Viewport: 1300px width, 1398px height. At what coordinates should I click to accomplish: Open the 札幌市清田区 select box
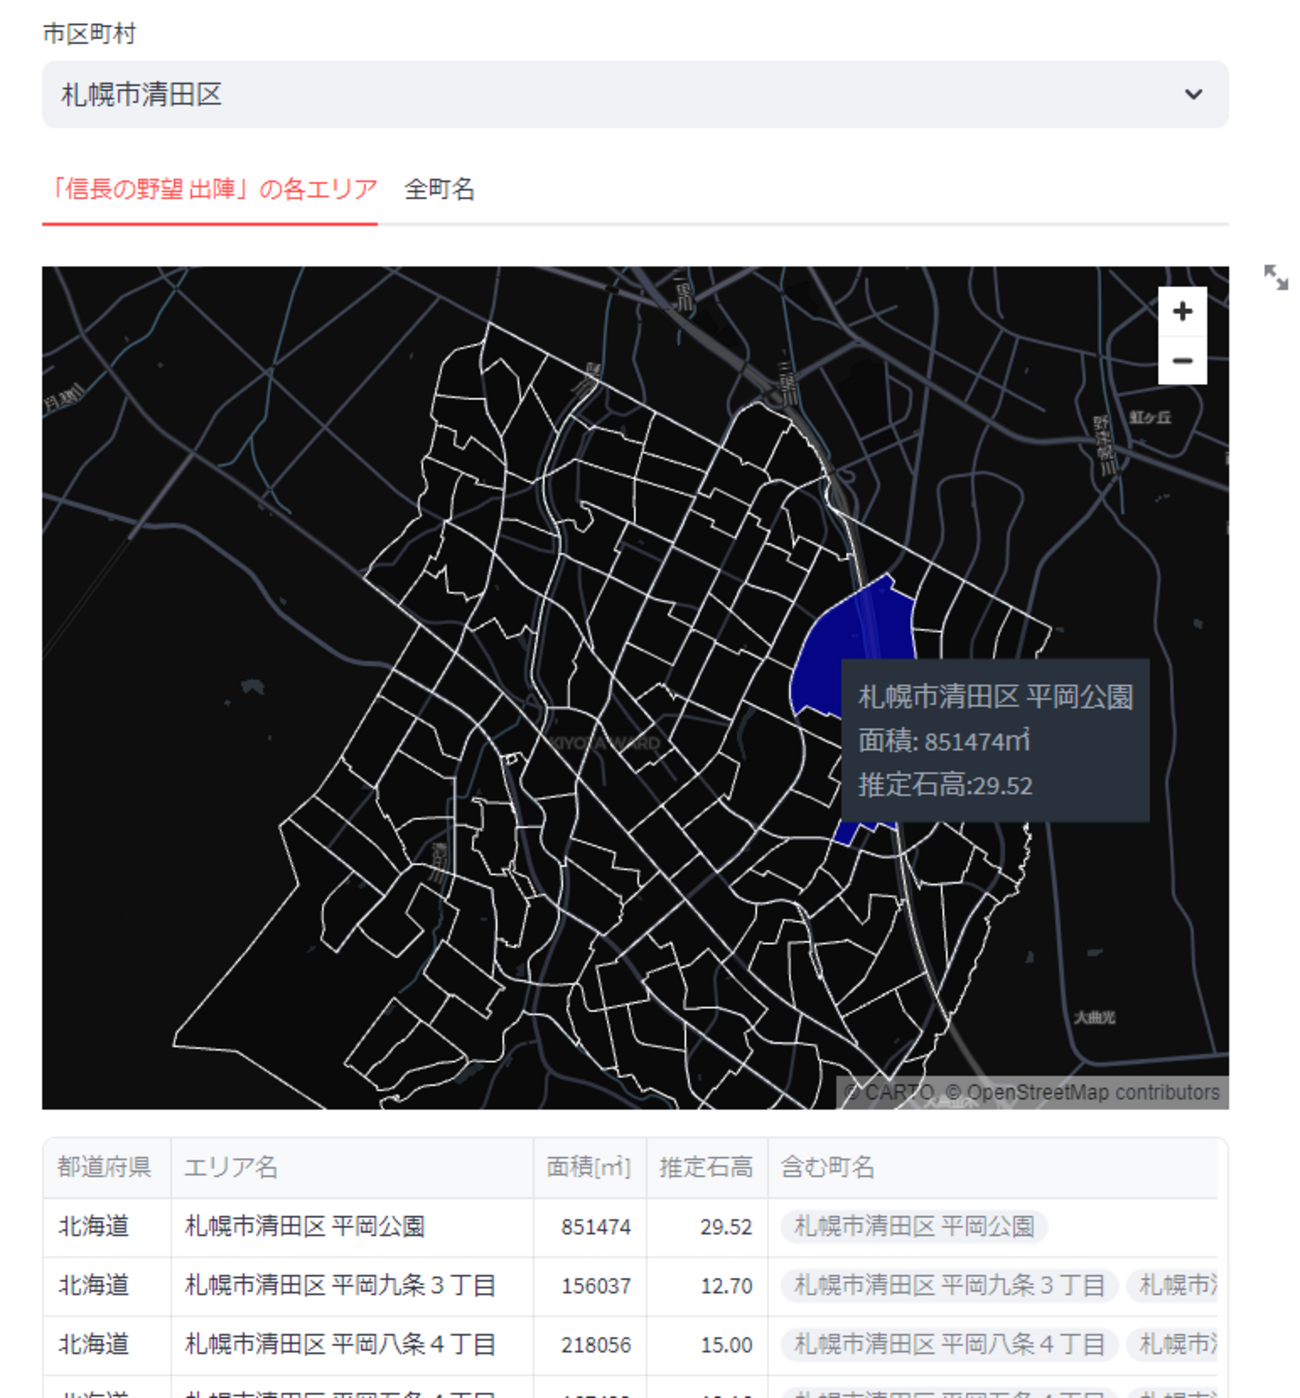click(634, 94)
